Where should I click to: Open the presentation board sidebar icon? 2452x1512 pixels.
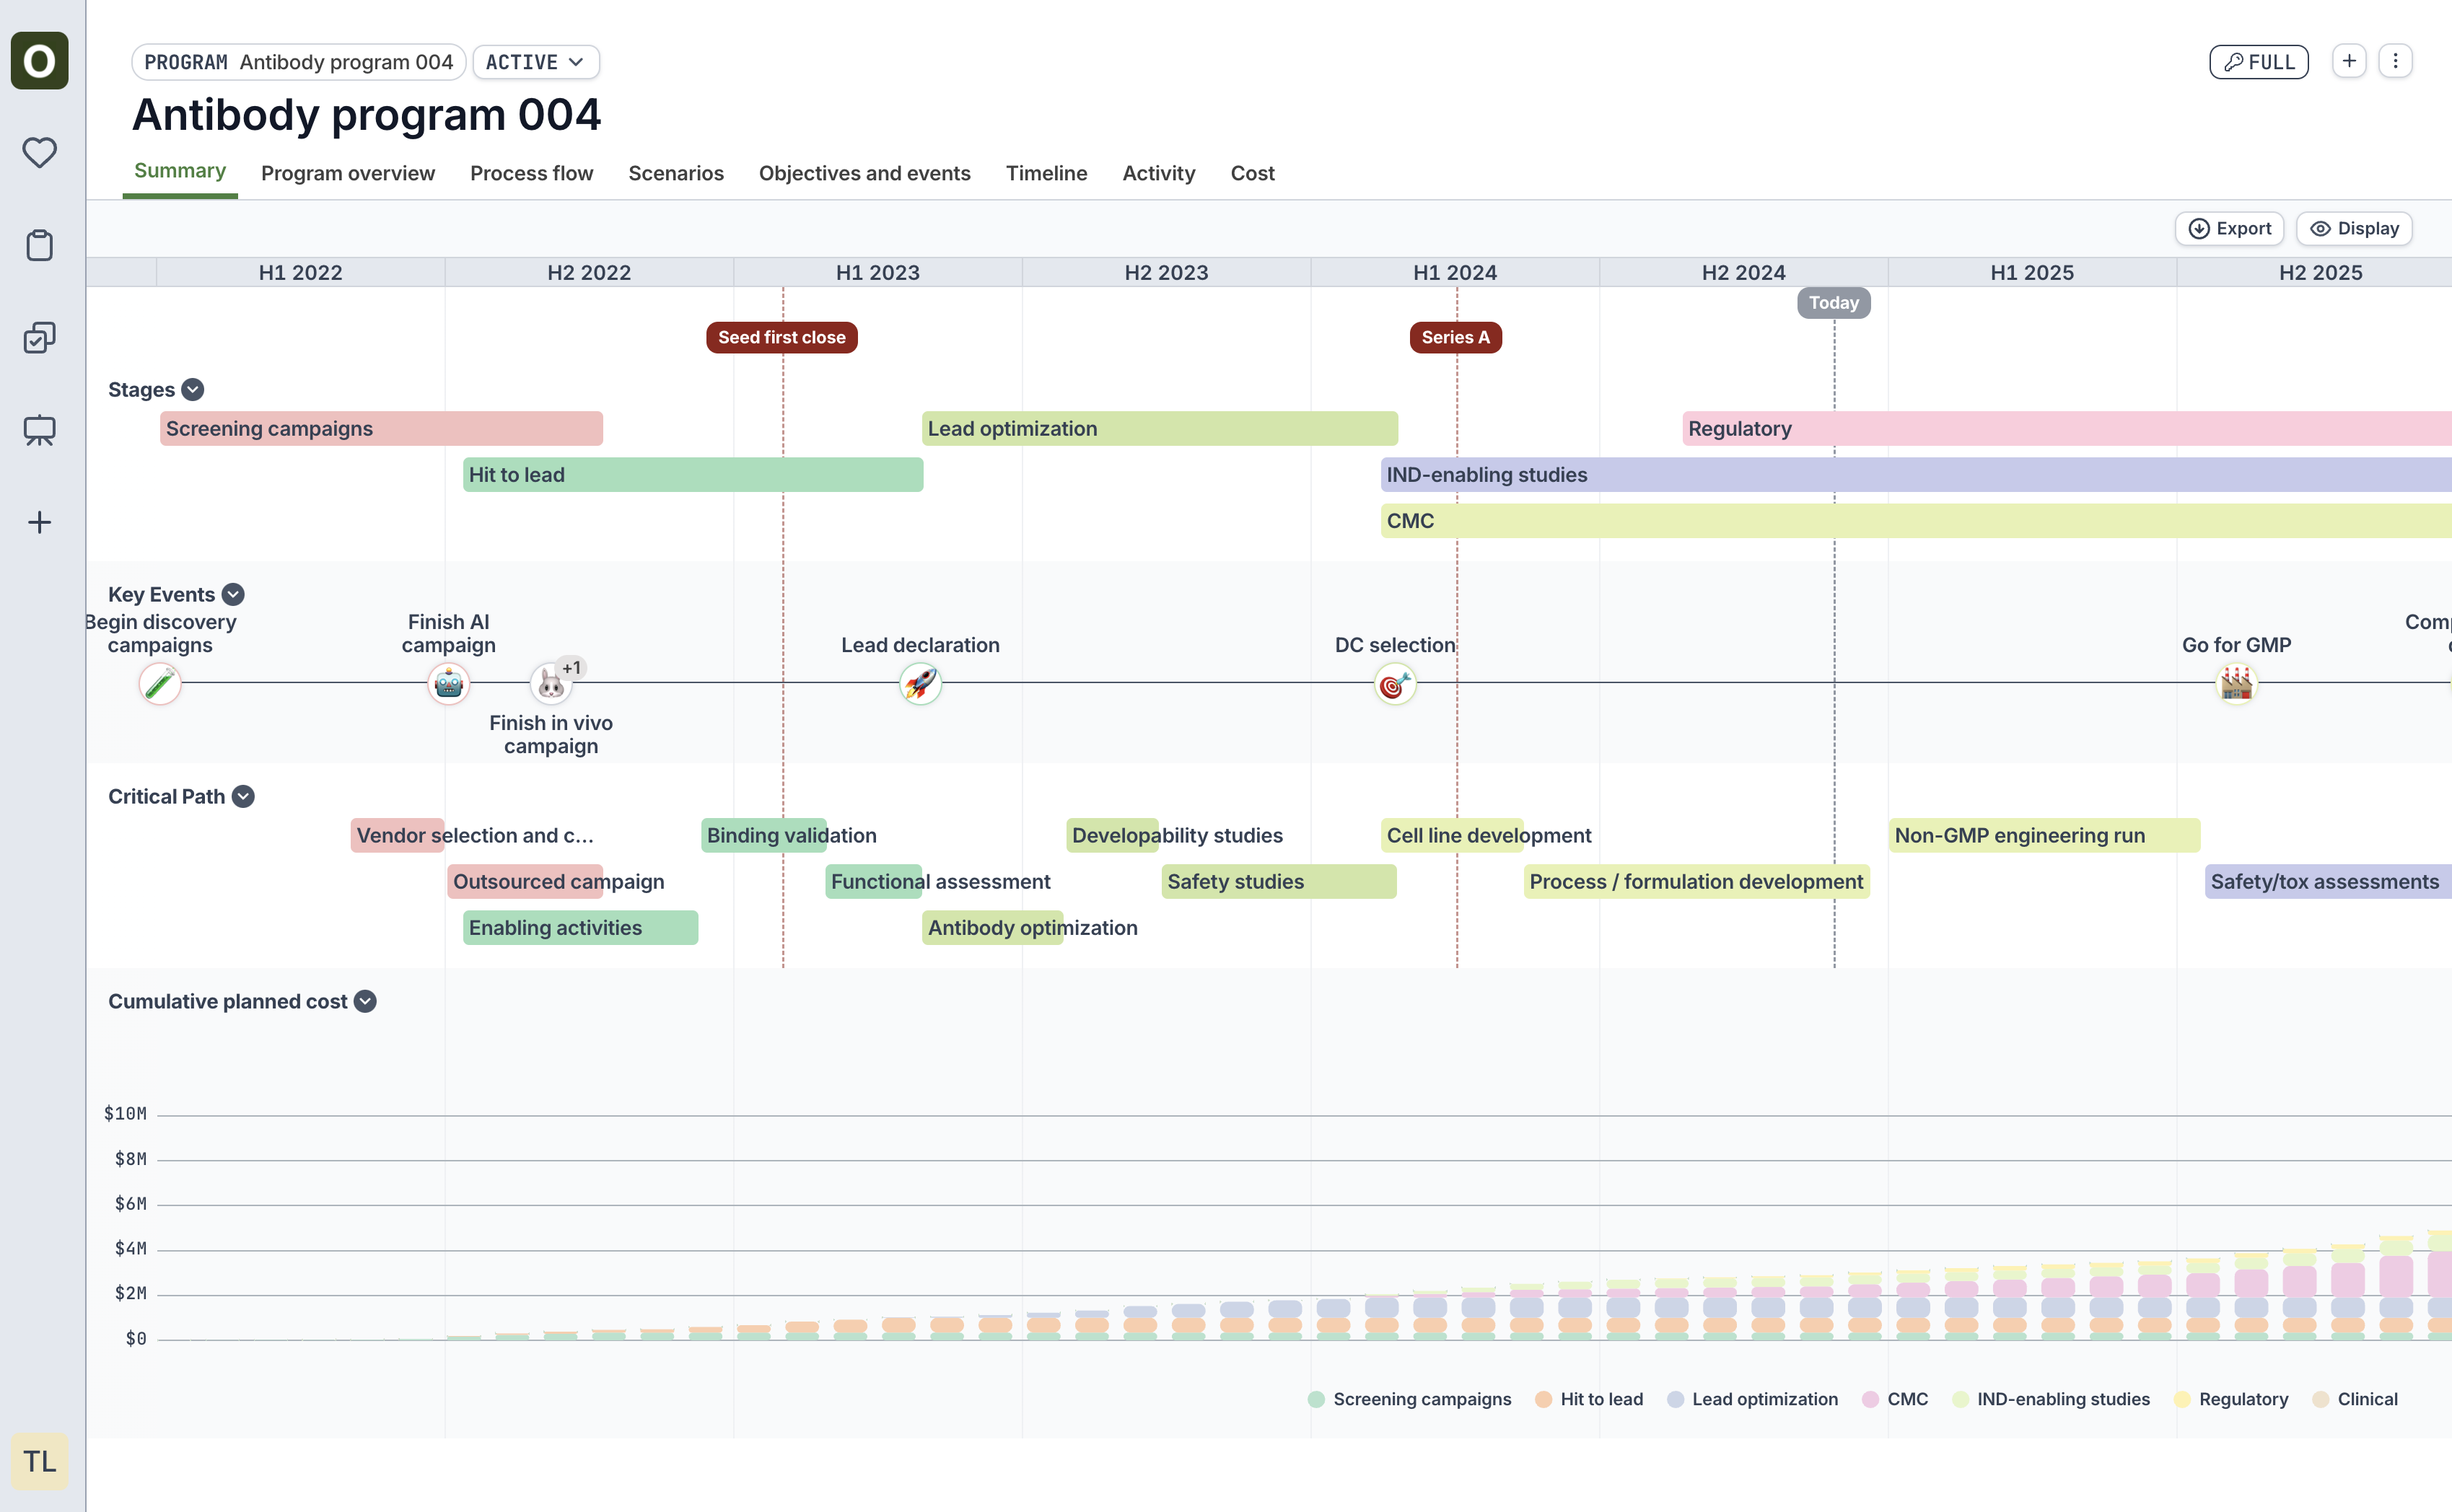(39, 430)
